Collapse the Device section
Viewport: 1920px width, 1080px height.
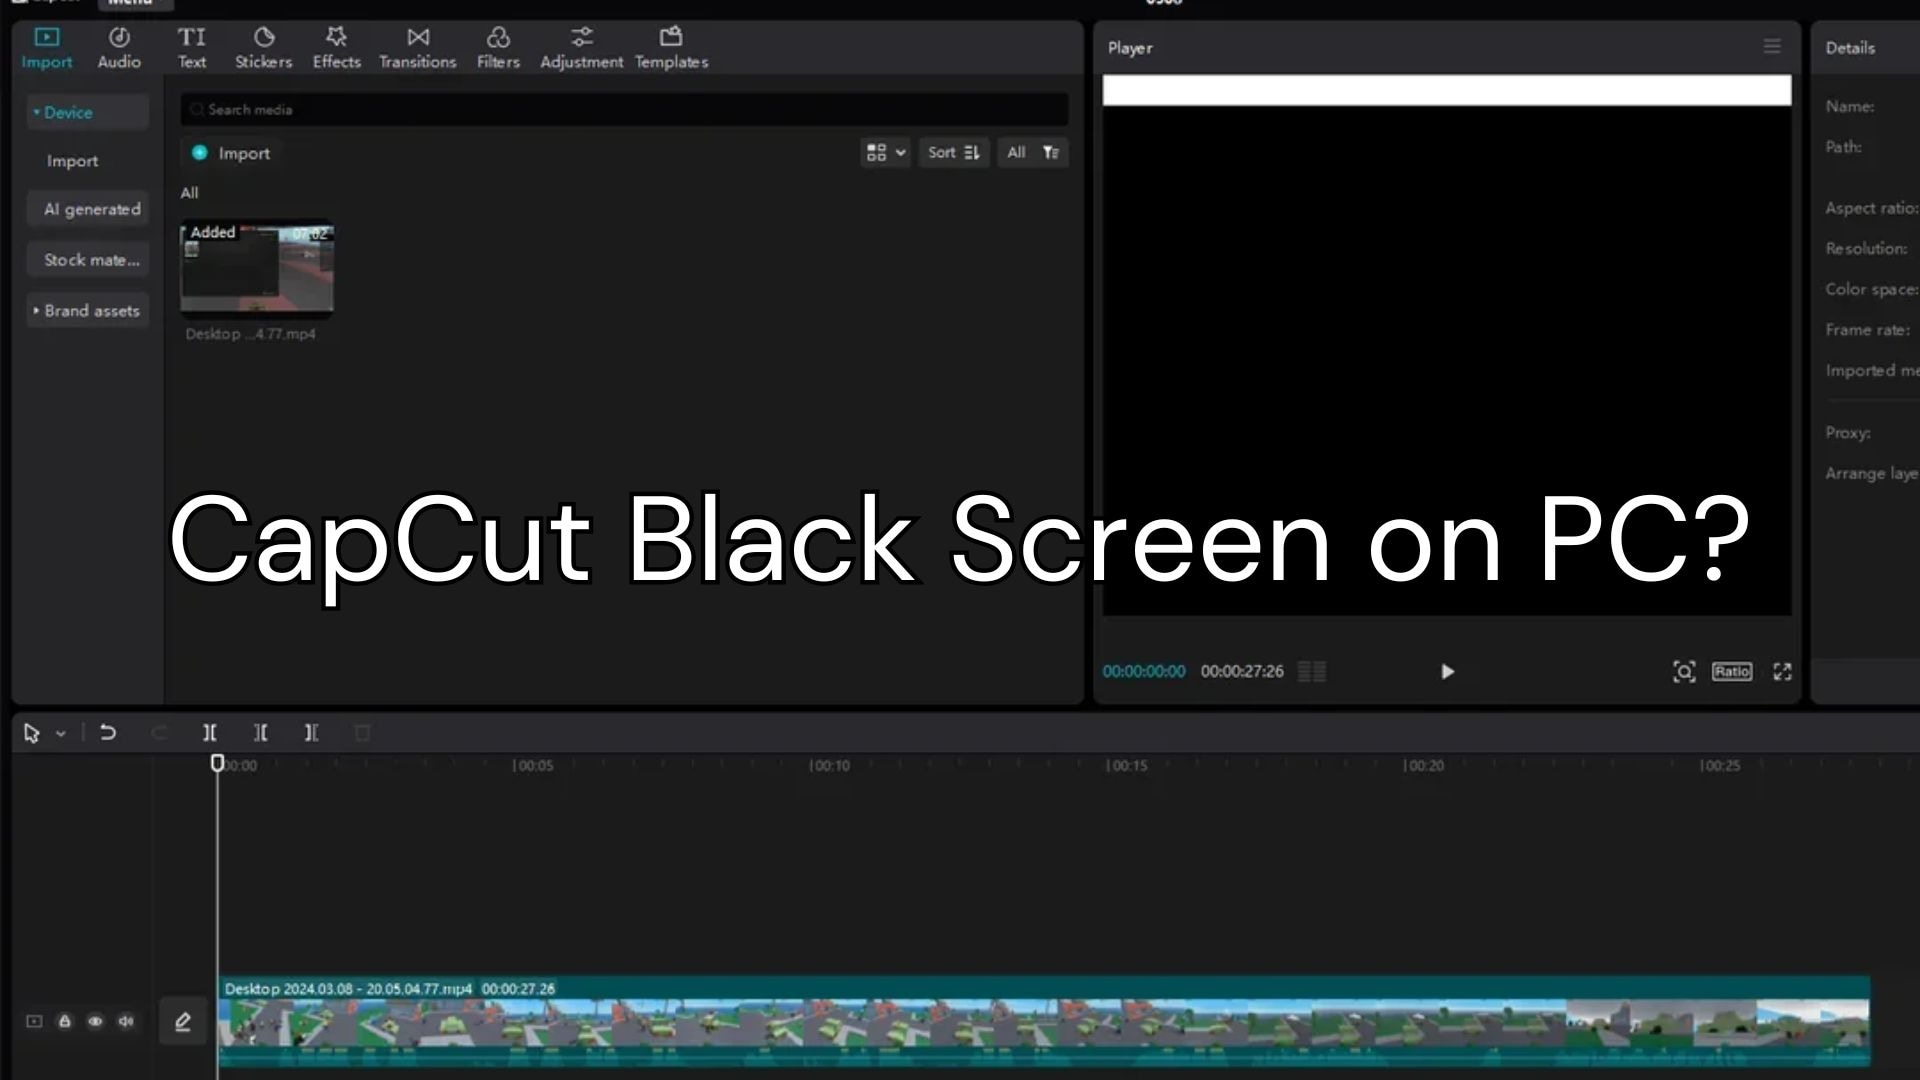(x=87, y=112)
